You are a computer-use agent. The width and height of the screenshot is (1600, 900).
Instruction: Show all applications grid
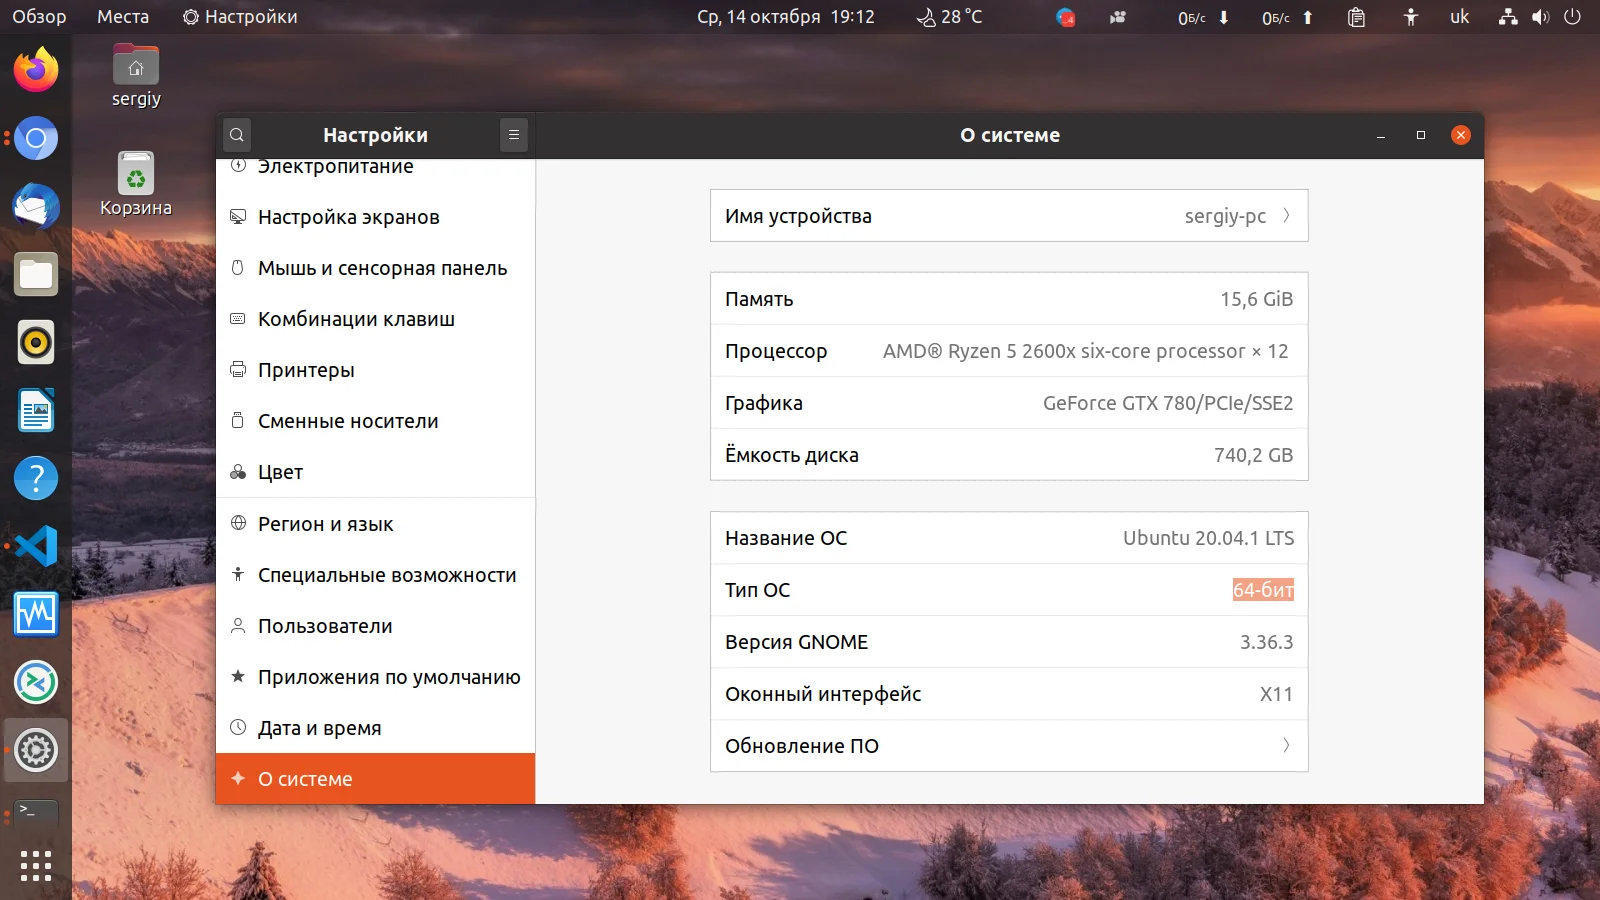(x=36, y=866)
